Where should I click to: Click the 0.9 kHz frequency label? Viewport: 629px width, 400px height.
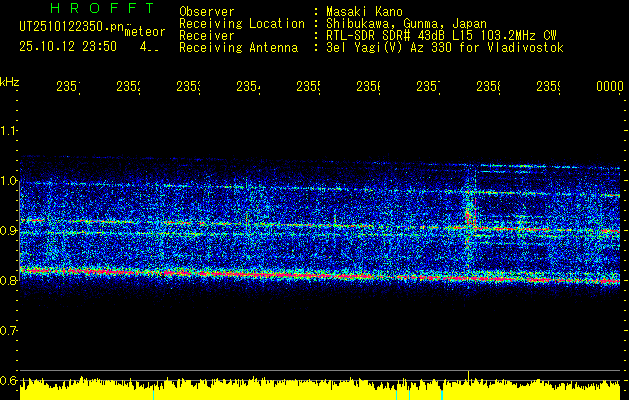(8, 231)
